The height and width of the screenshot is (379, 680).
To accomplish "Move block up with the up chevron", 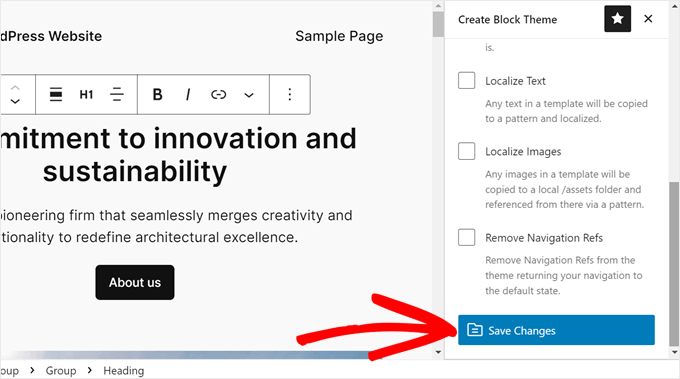I will point(15,88).
